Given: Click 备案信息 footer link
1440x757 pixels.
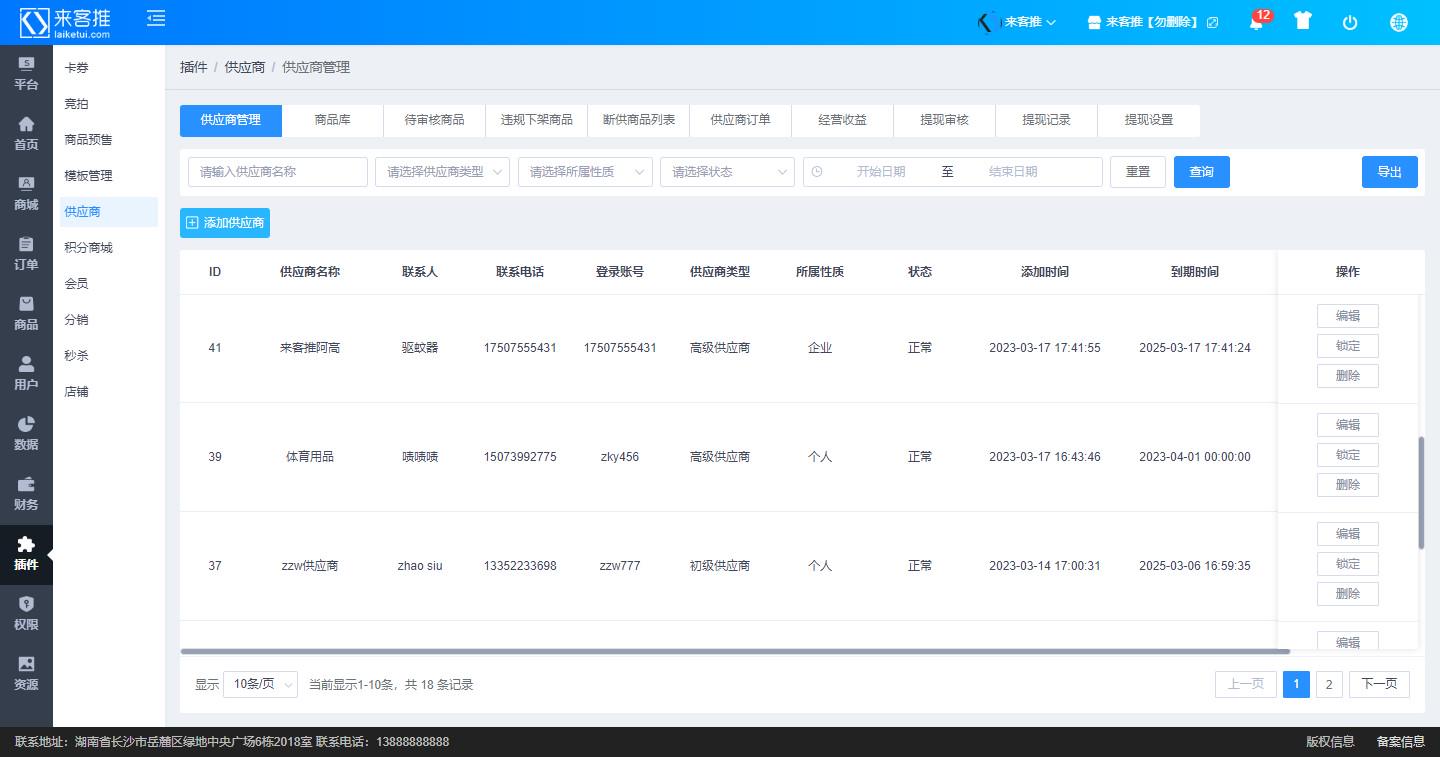Looking at the screenshot, I should point(1401,742).
